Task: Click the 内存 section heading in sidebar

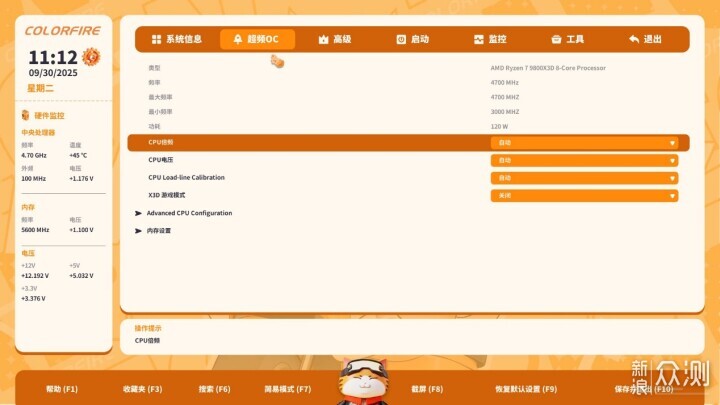Action: [x=28, y=207]
